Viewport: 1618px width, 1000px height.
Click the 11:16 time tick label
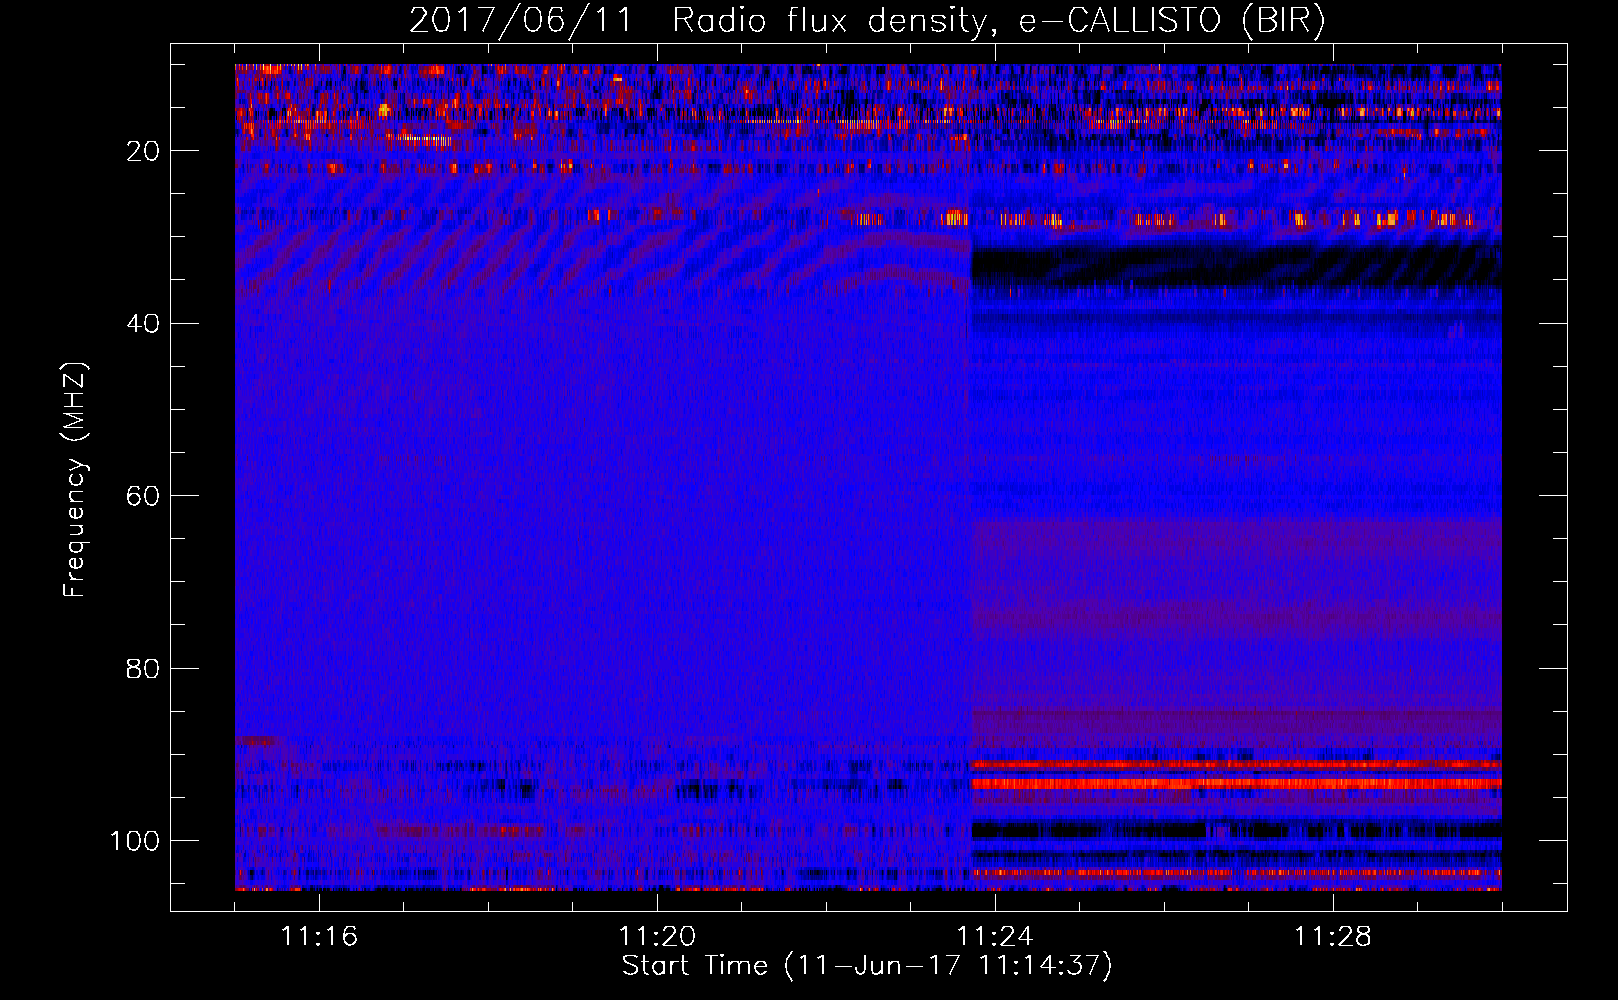click(x=319, y=937)
